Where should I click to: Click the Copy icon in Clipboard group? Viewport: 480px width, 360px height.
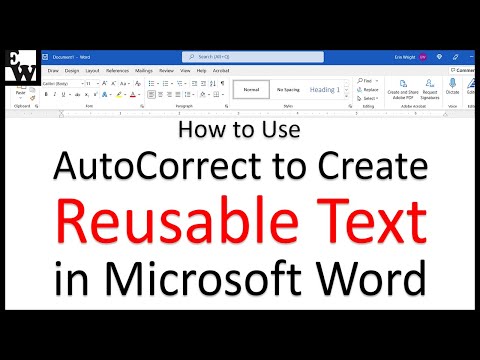pos(32,90)
